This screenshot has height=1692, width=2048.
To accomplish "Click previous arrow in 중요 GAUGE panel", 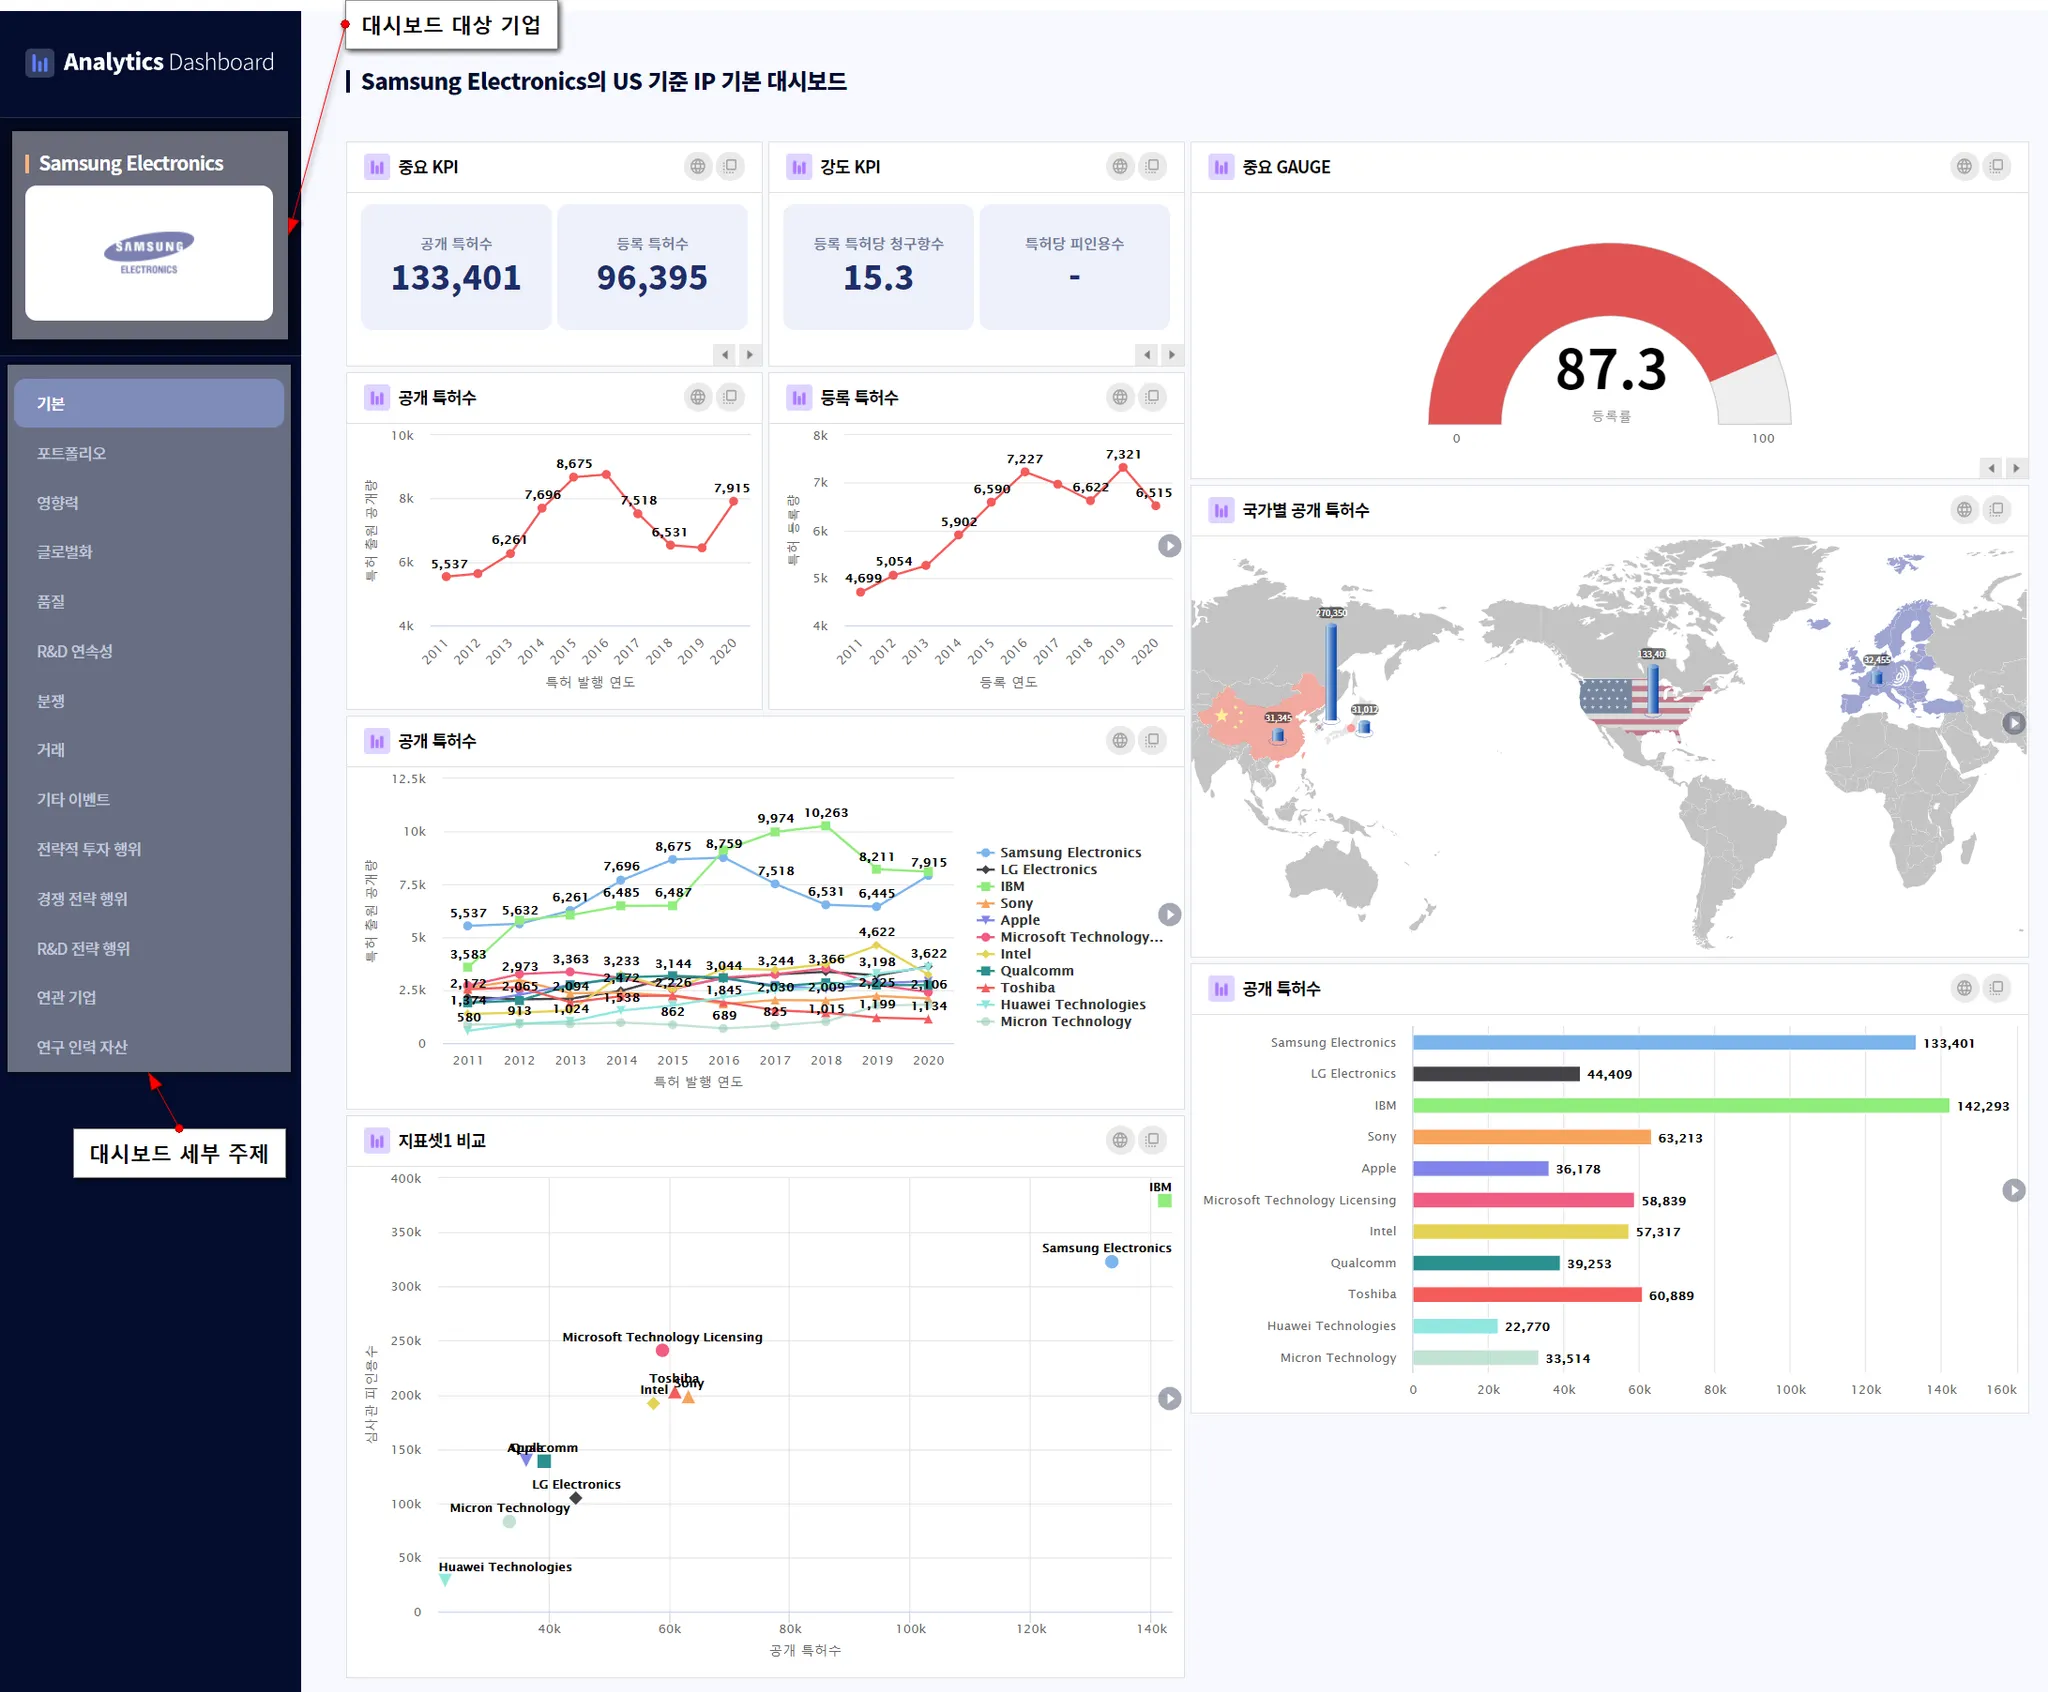I will (1991, 468).
